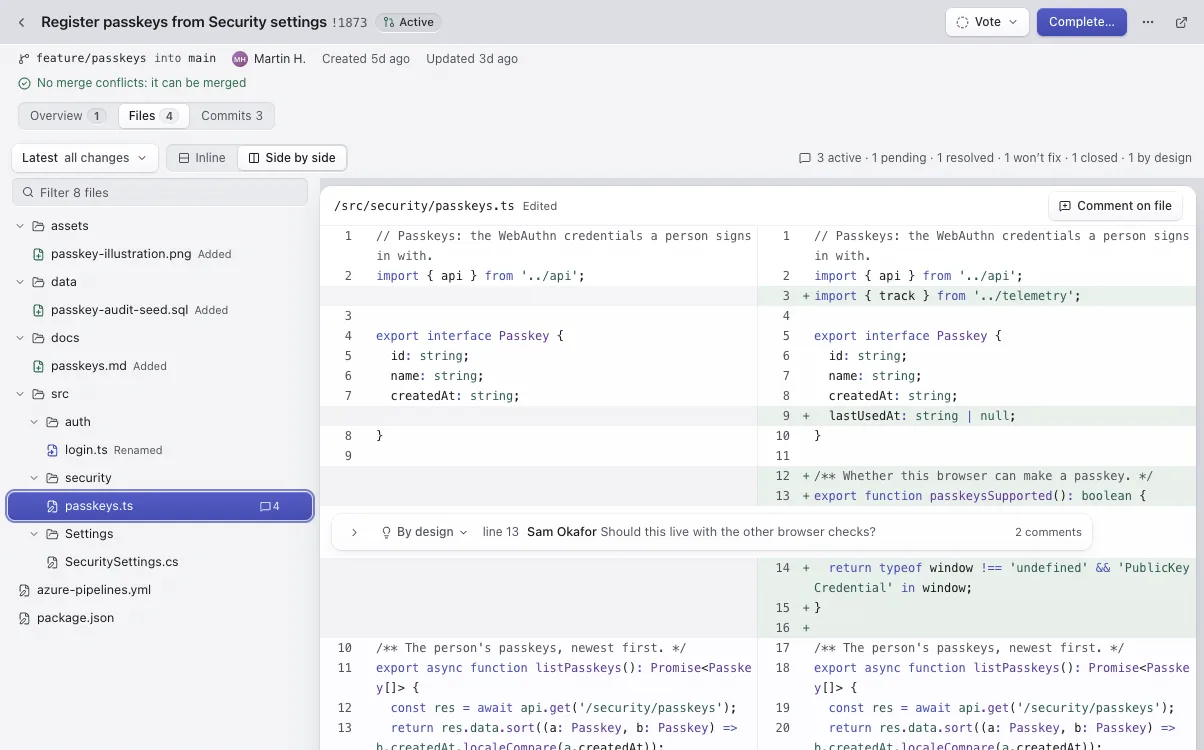Click the Complete... button

[x=1082, y=22]
